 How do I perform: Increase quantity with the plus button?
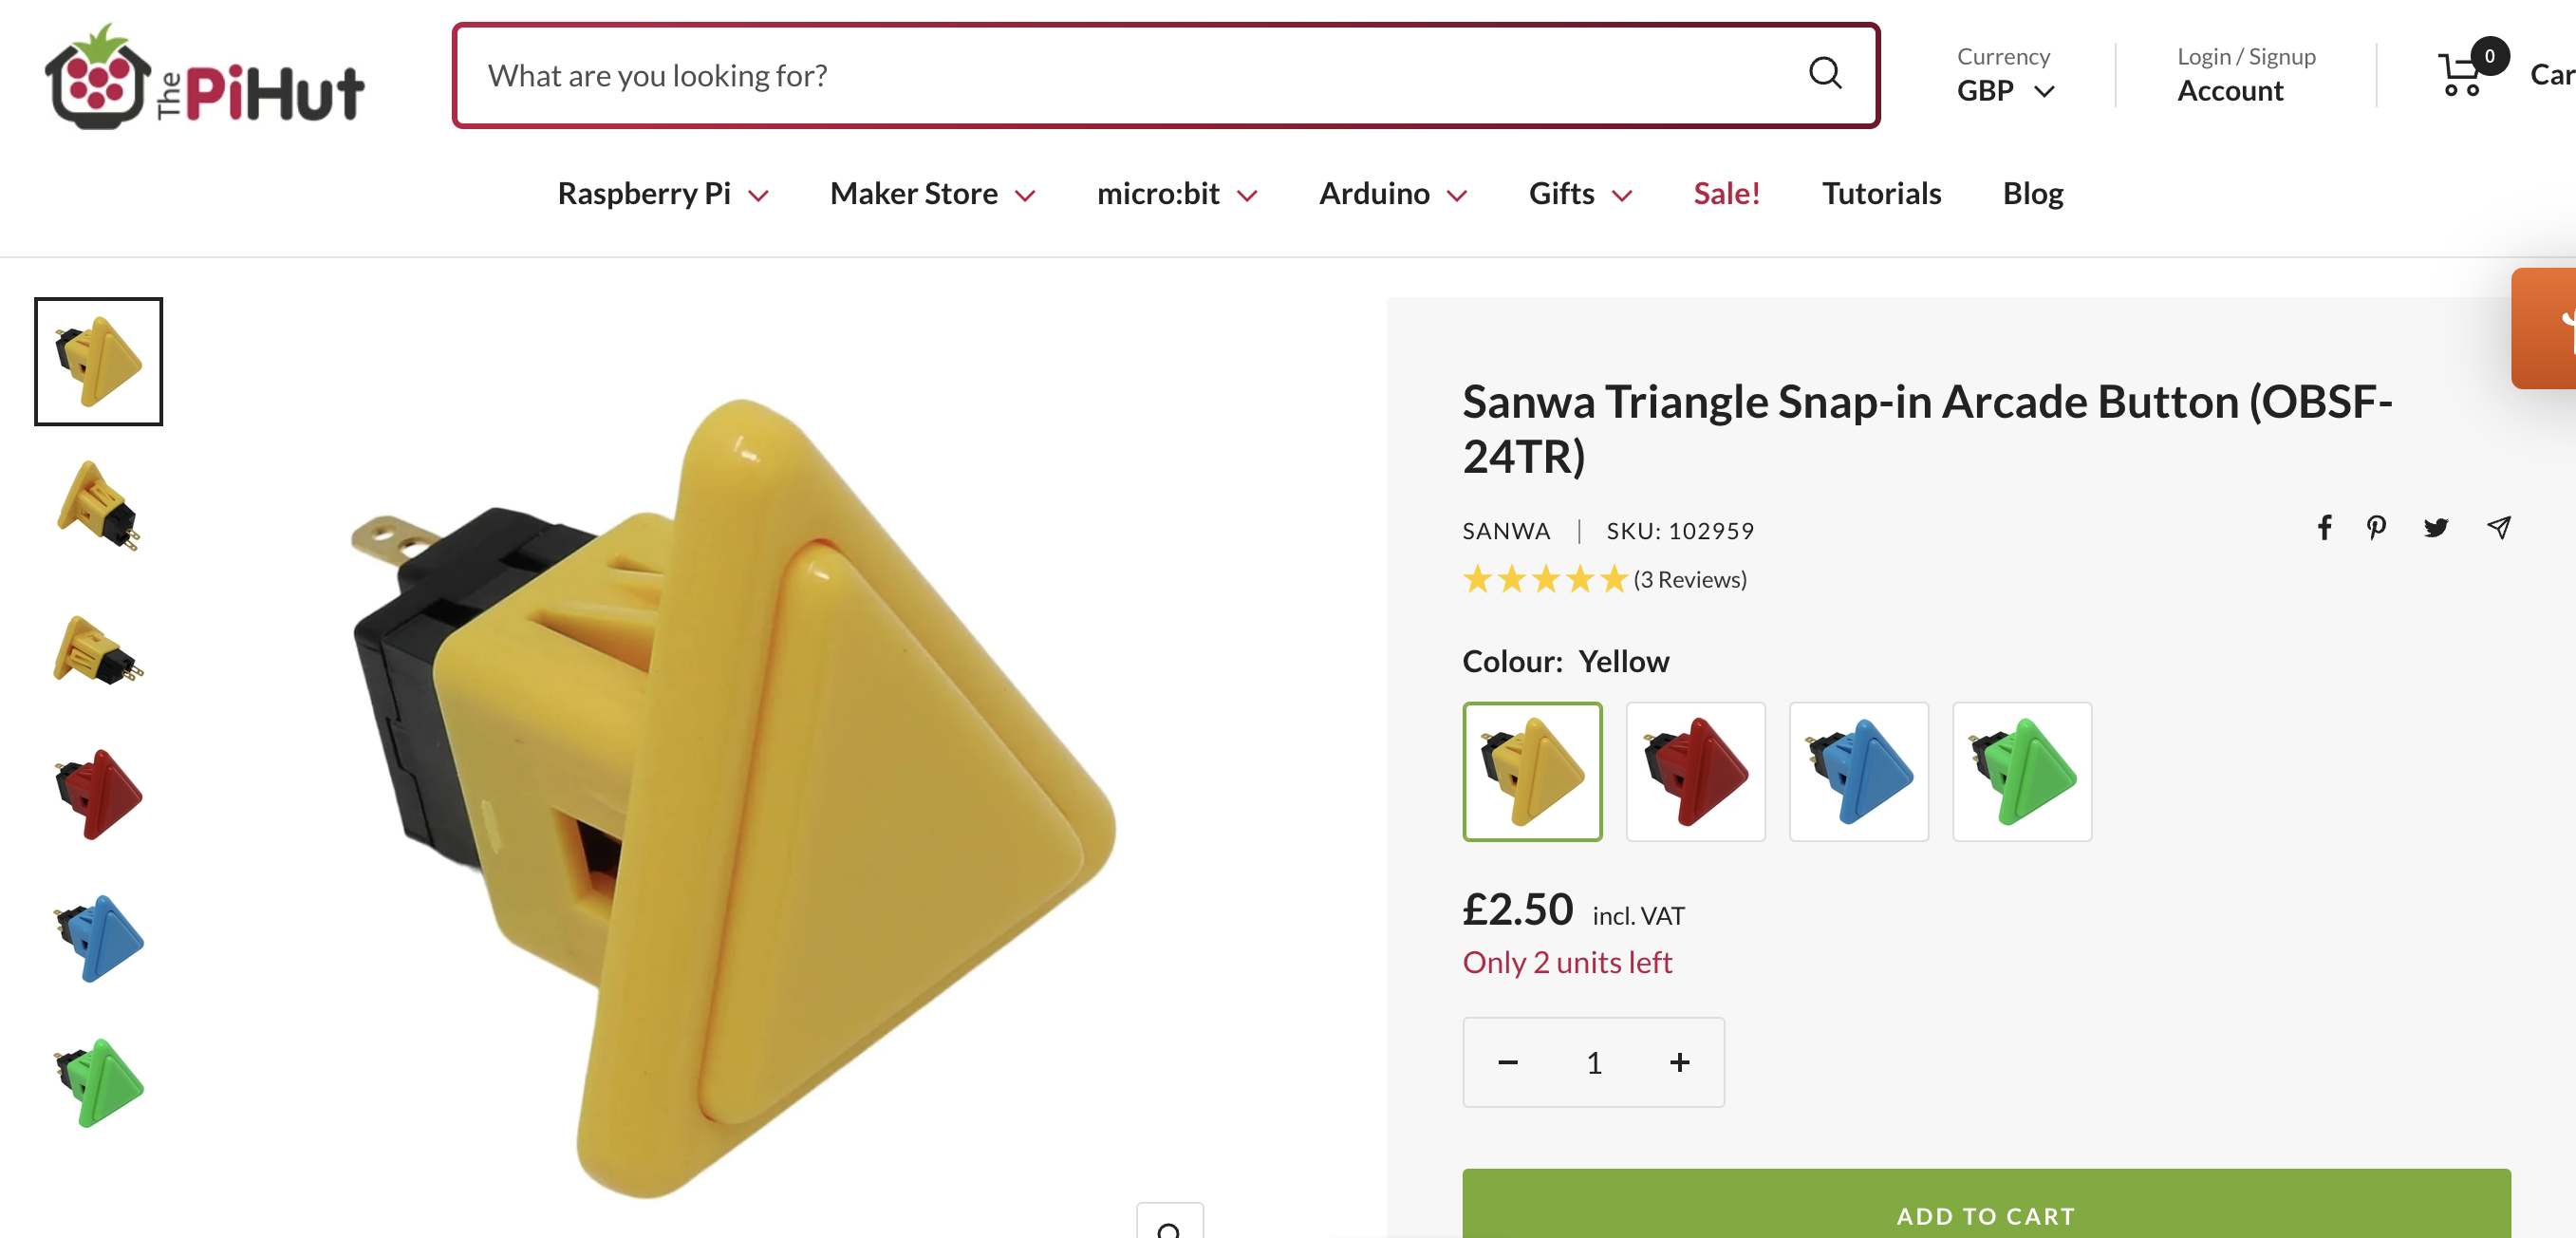tap(1679, 1062)
